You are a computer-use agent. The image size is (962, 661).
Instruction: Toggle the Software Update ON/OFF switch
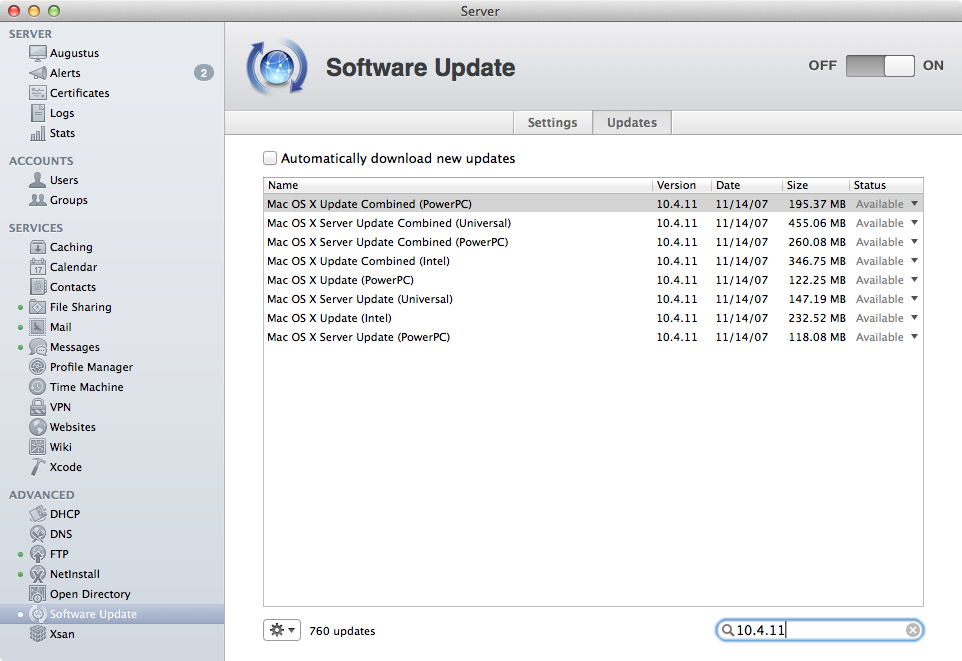pos(880,66)
